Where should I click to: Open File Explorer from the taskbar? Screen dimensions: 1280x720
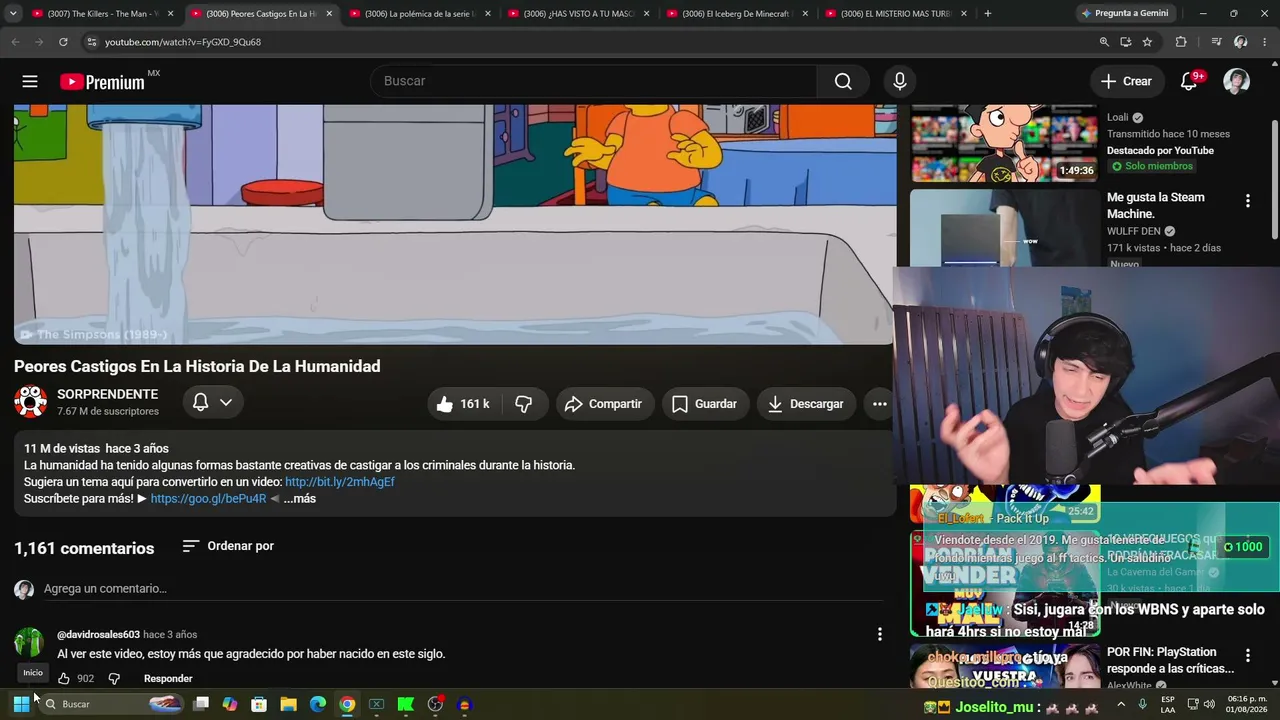pyautogui.click(x=289, y=704)
